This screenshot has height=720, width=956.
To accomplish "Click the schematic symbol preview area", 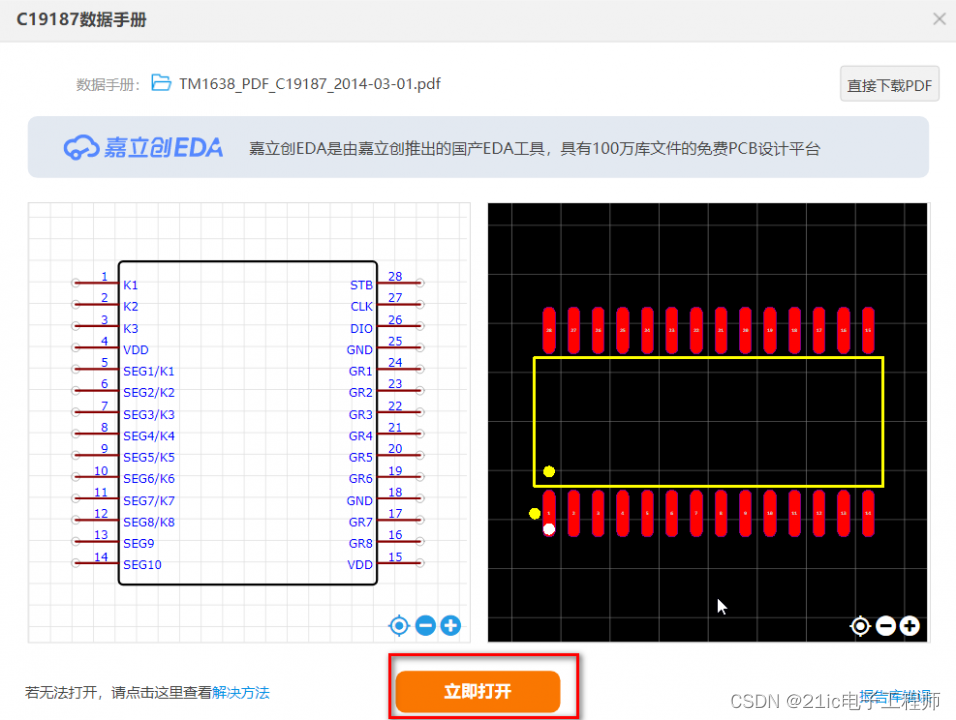I will [248, 420].
